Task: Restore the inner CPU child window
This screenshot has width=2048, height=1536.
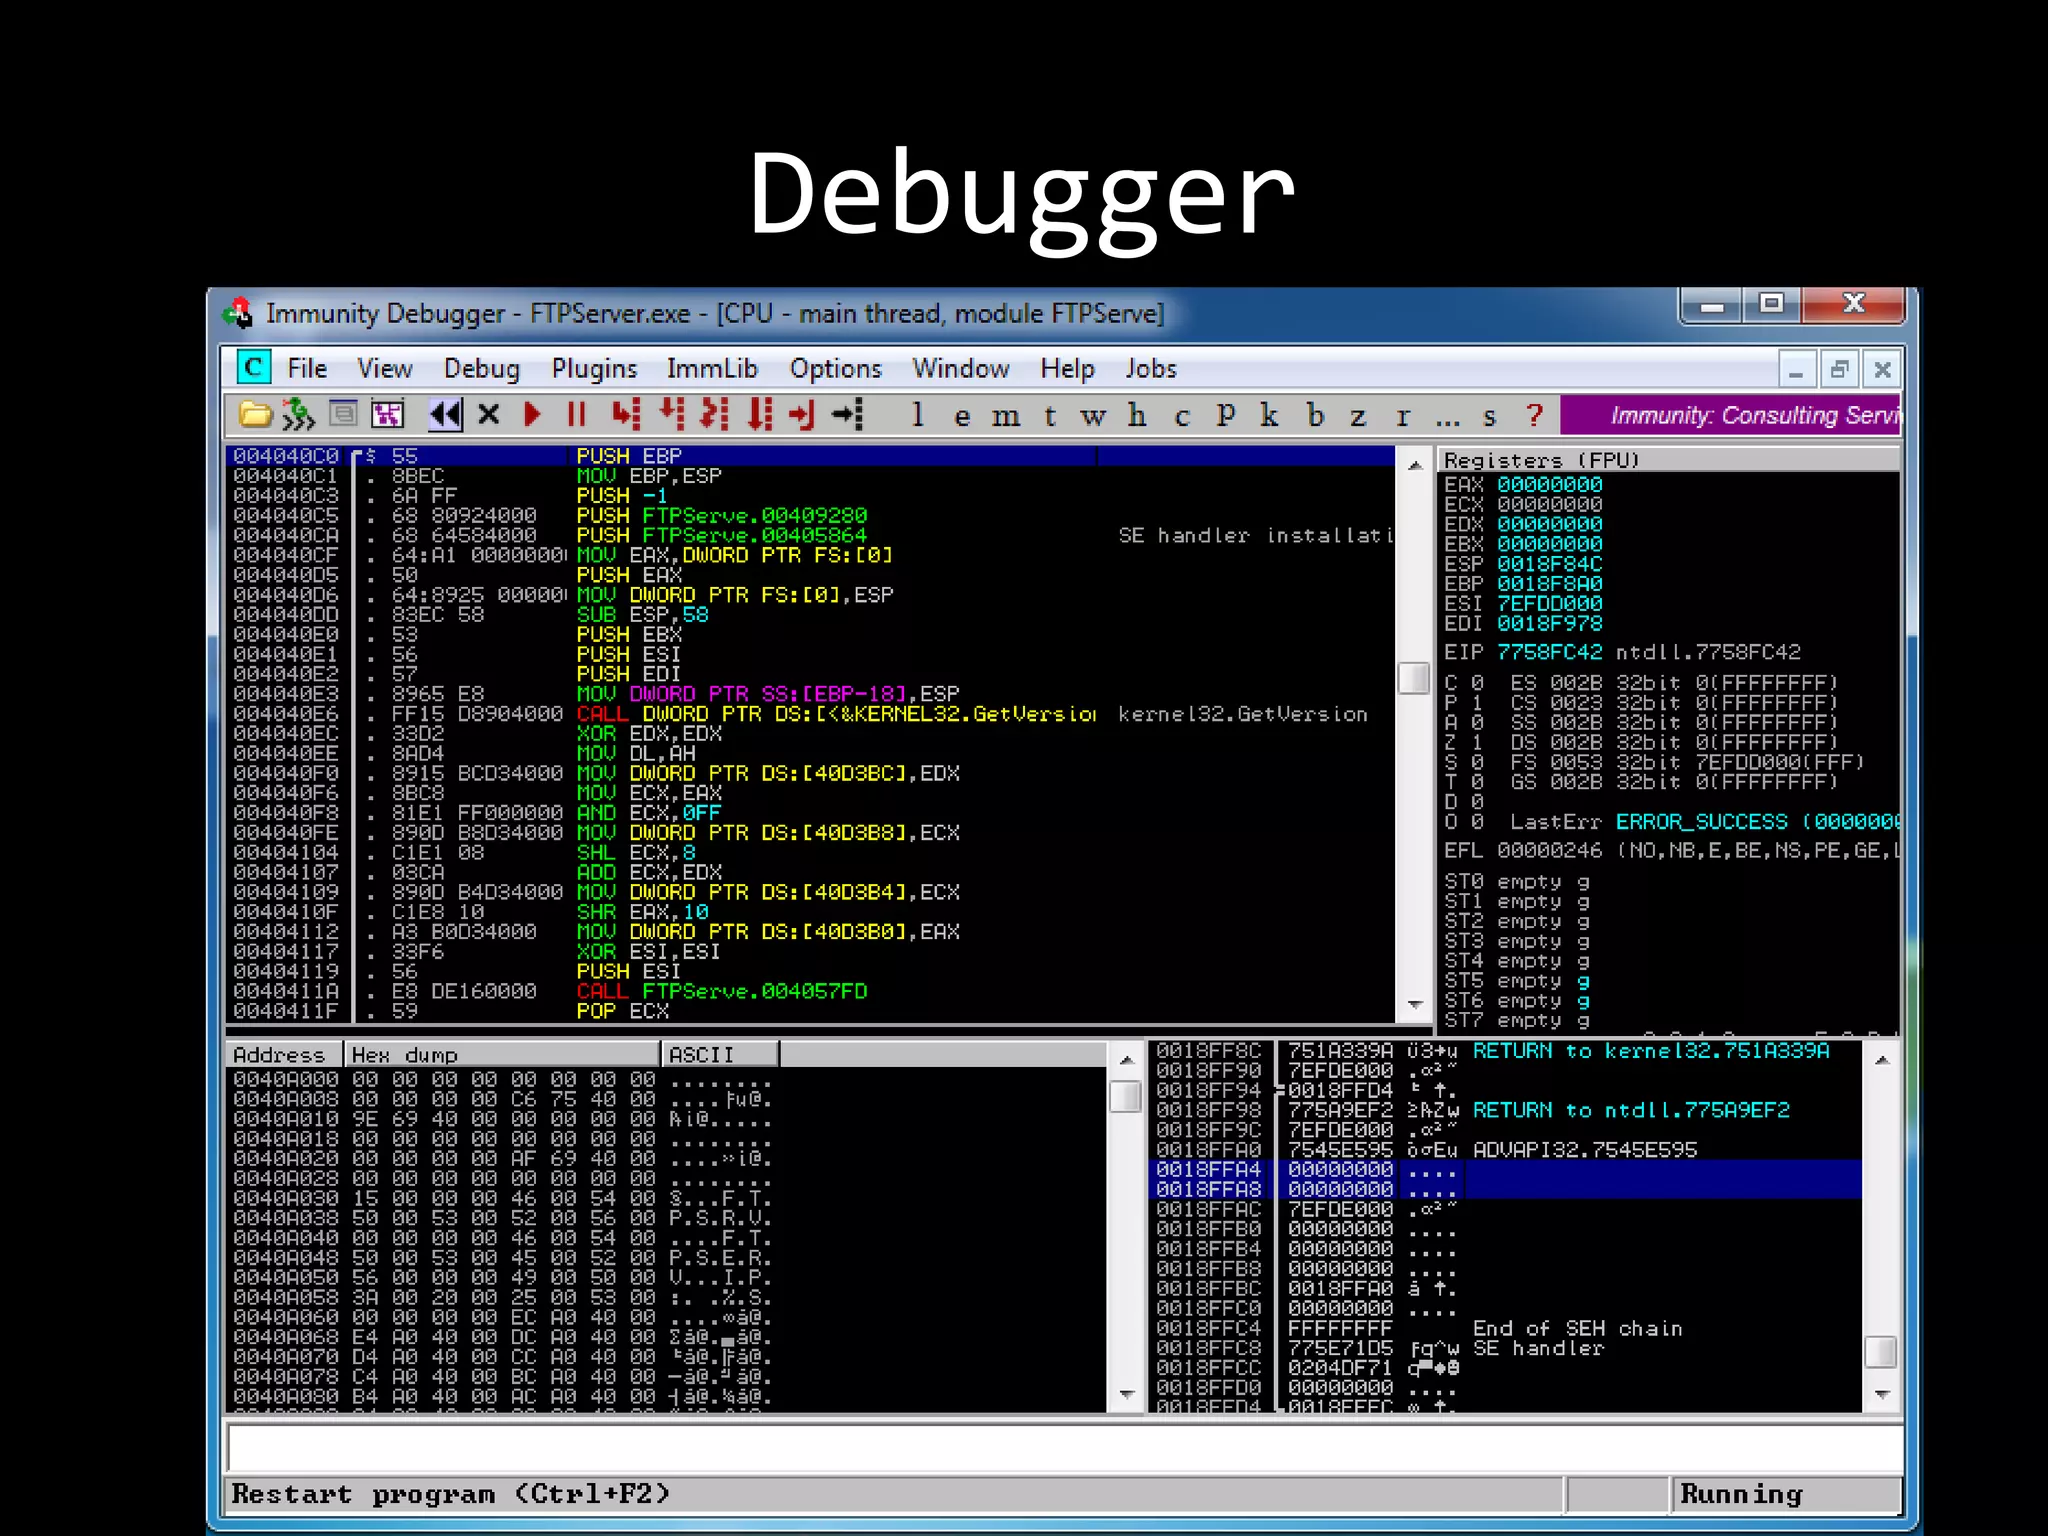Action: [1839, 370]
